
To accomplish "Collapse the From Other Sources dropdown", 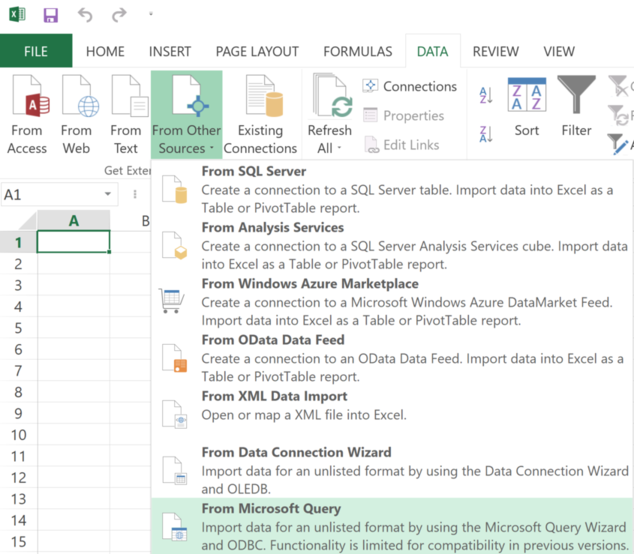I will click(x=186, y=115).
